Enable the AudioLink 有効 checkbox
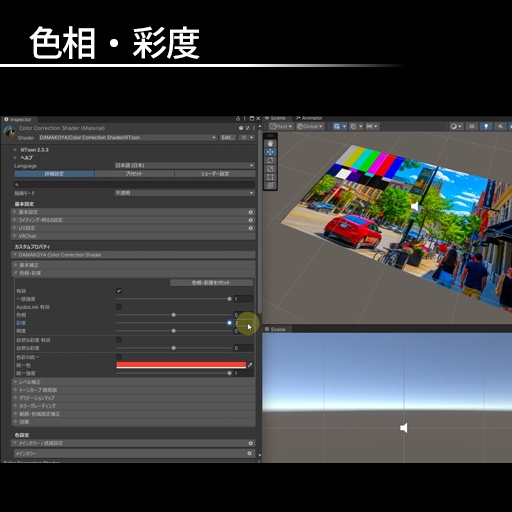512x512 pixels. [119, 307]
